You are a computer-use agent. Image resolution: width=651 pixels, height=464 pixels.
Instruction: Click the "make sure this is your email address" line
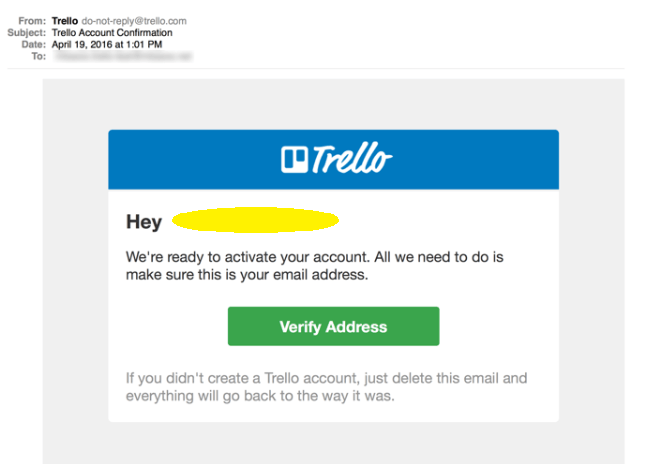pos(247,275)
